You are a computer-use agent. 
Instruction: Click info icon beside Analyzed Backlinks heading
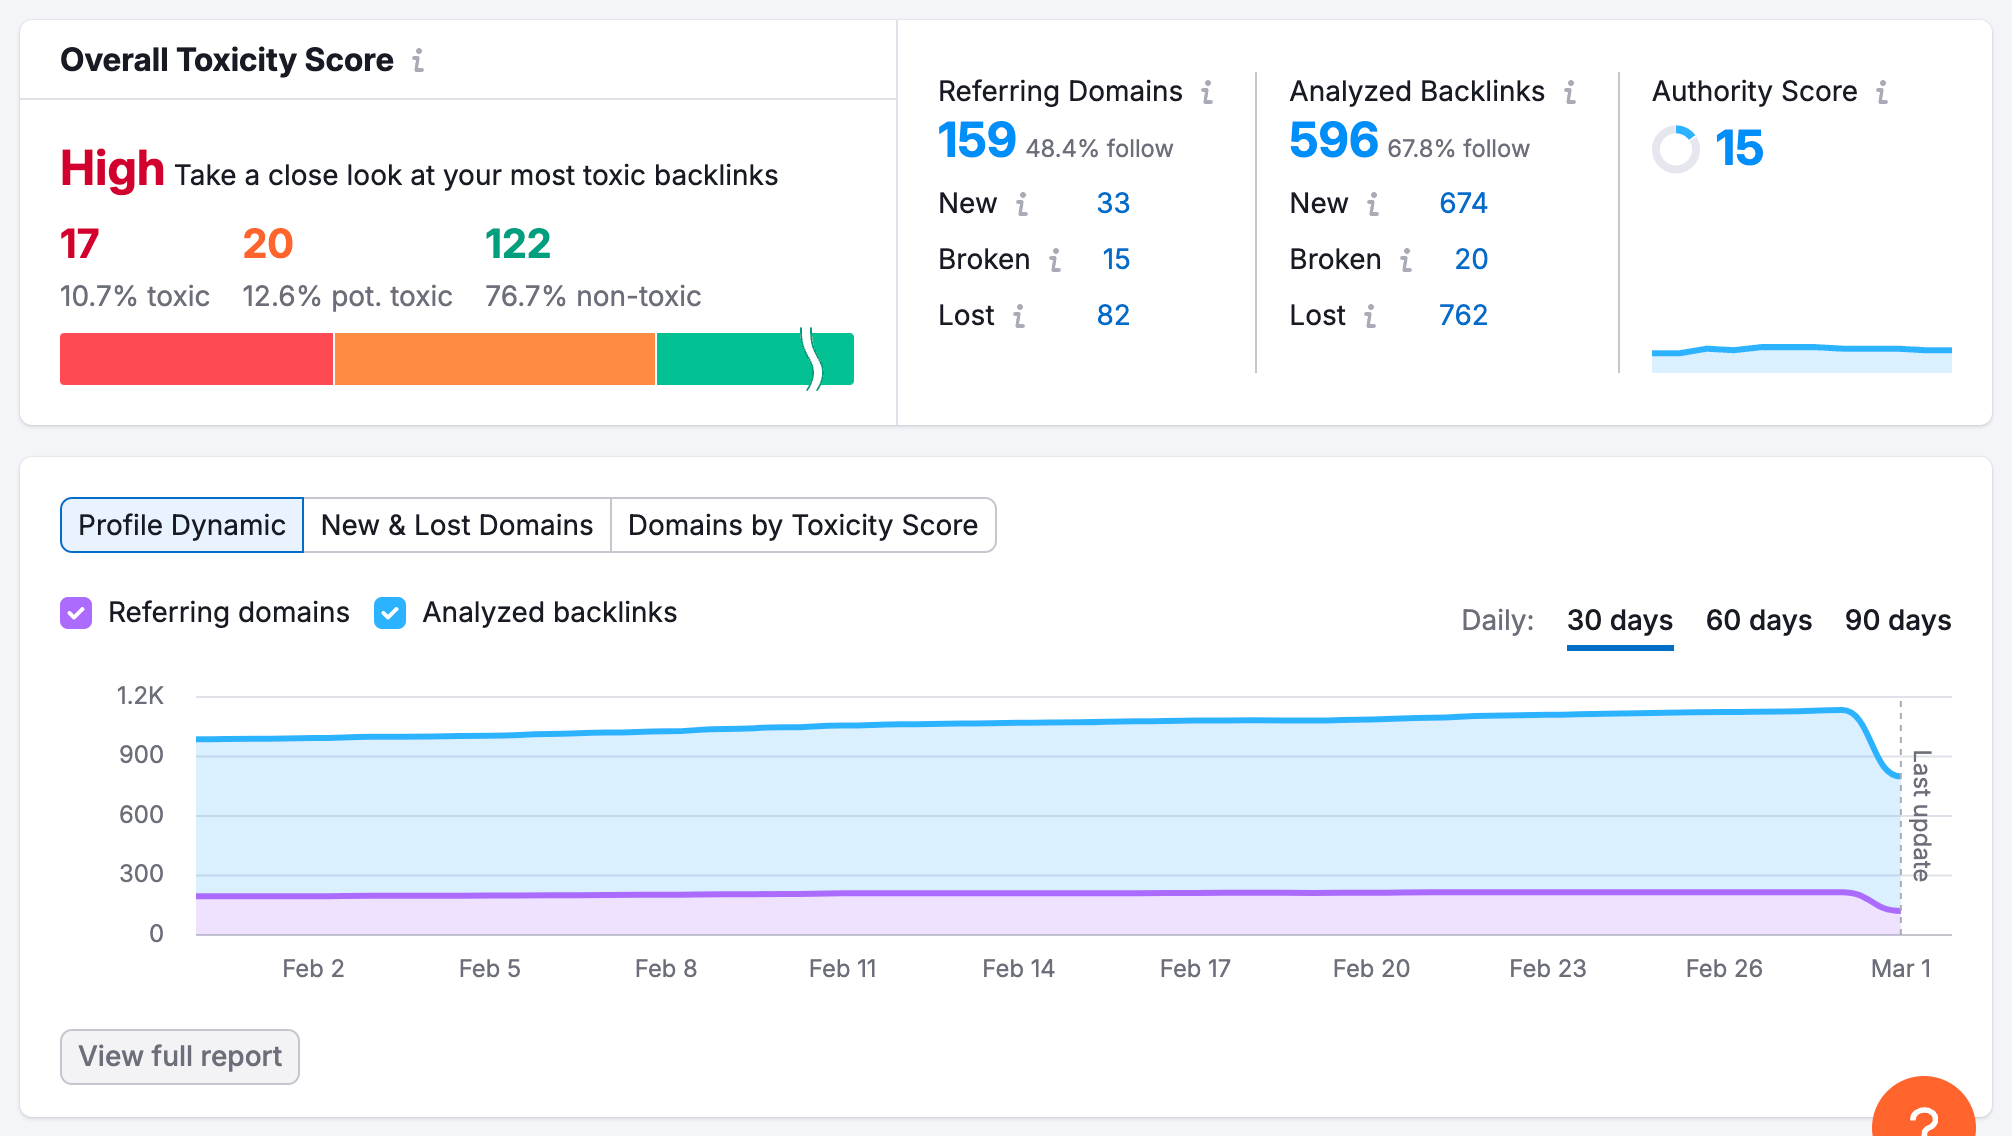(1570, 92)
